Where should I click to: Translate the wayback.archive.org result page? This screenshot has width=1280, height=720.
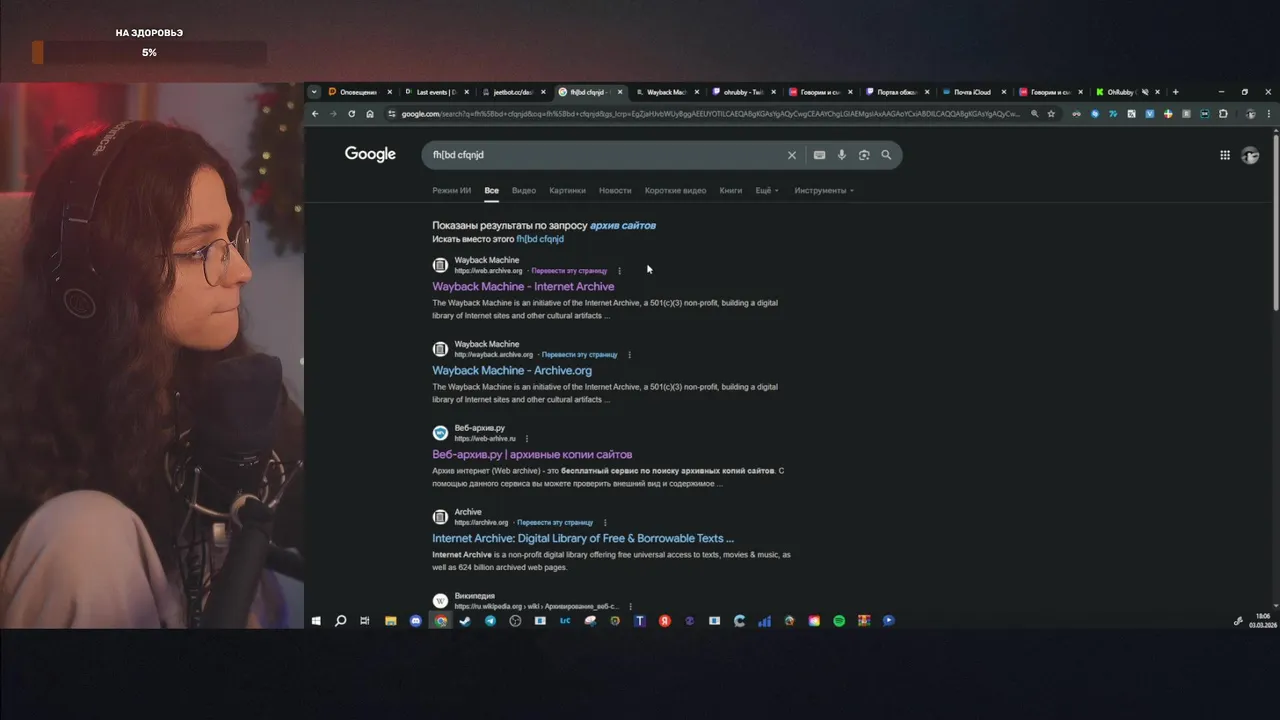click(x=580, y=355)
